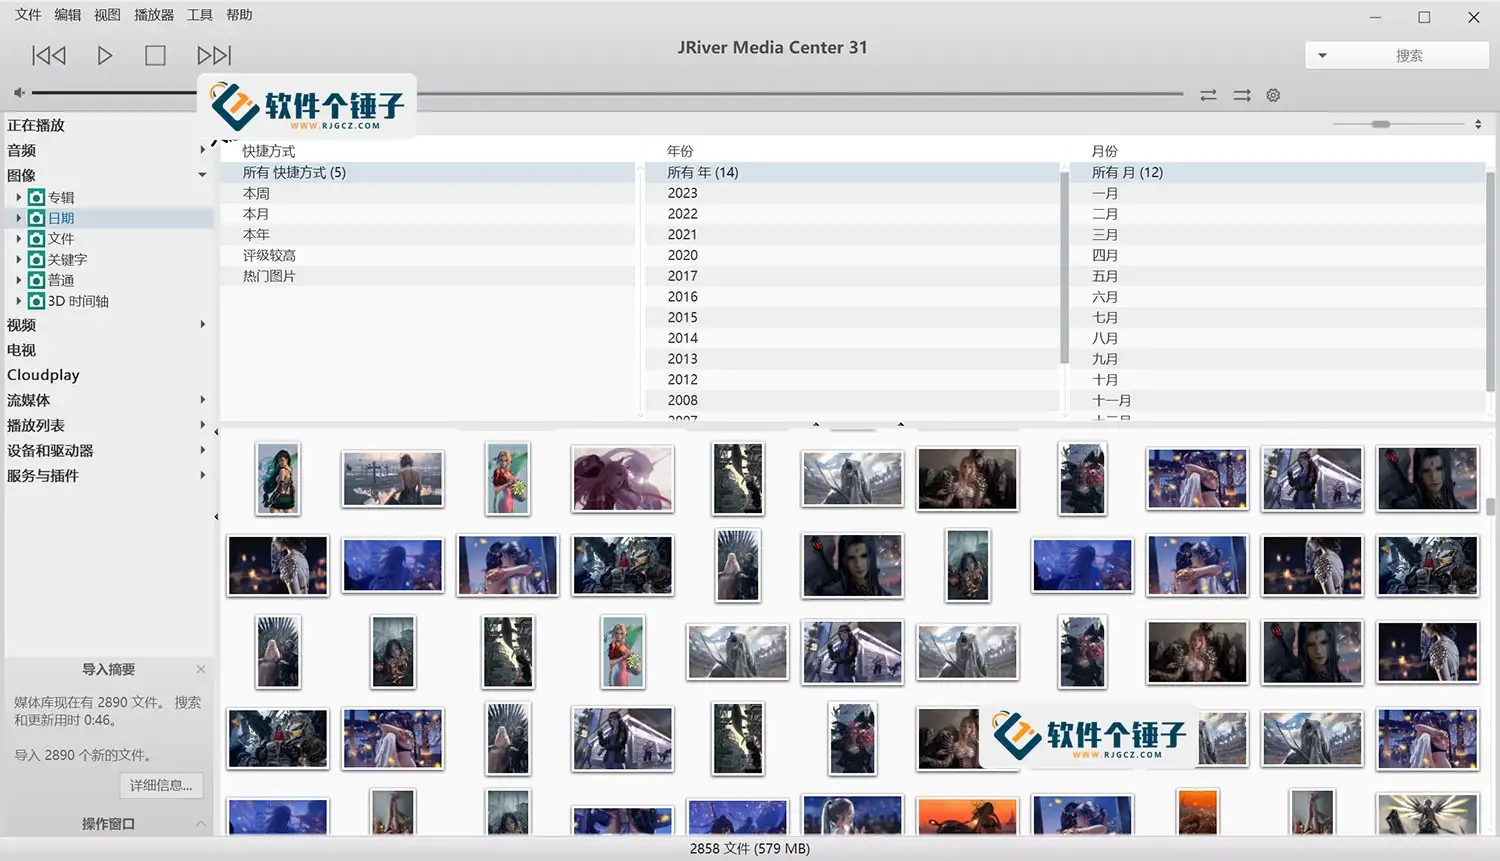Click the 专辑 camera icon
Image resolution: width=1500 pixels, height=861 pixels.
[36, 197]
